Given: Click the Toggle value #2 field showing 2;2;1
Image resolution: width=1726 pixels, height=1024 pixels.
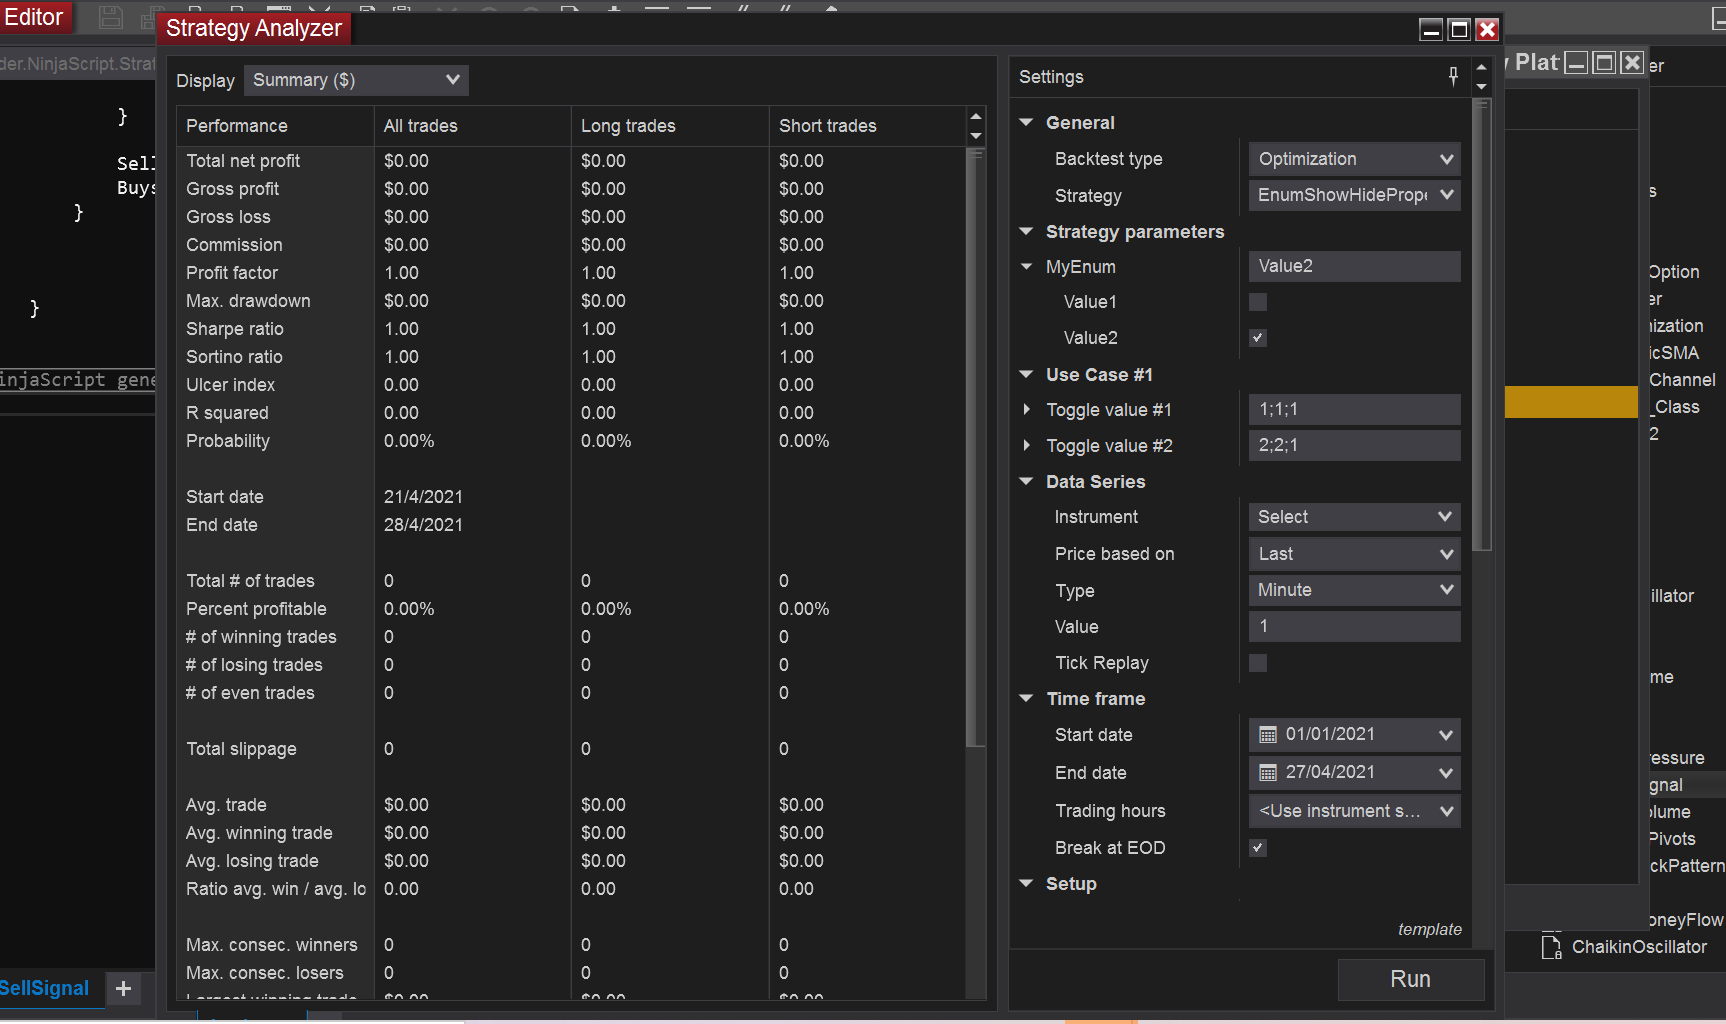Looking at the screenshot, I should point(1354,446).
